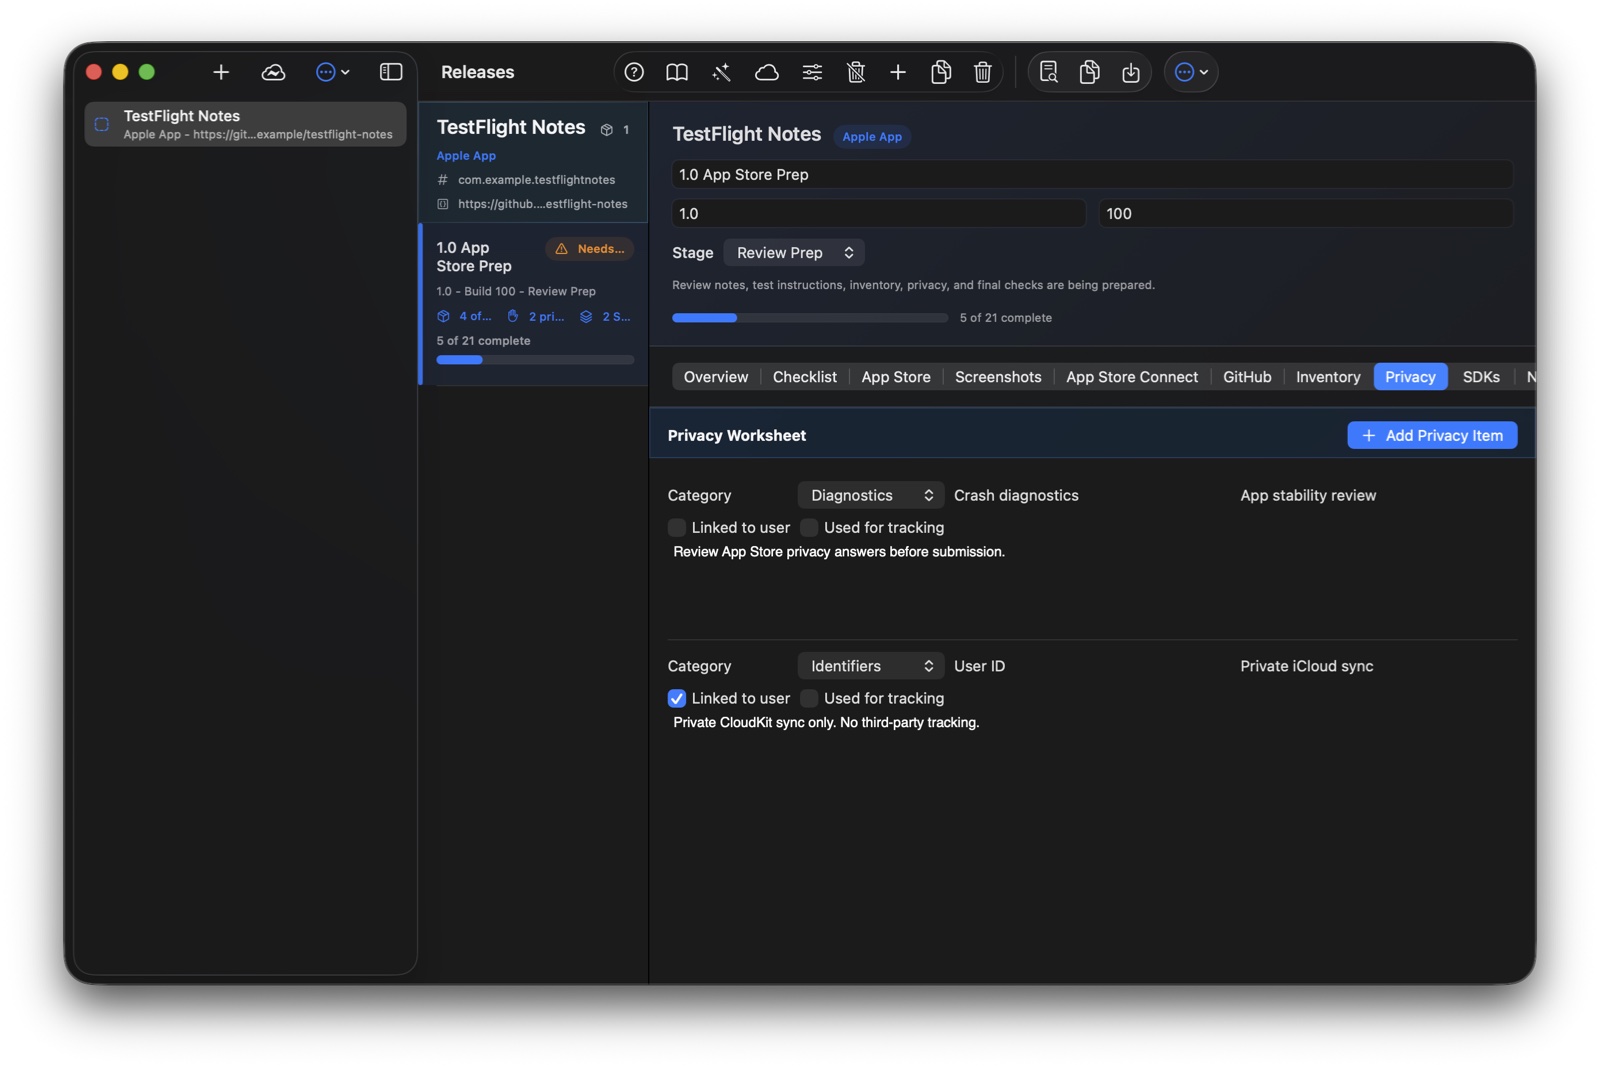
Task: Switch to the App Store tab
Action: click(x=896, y=377)
